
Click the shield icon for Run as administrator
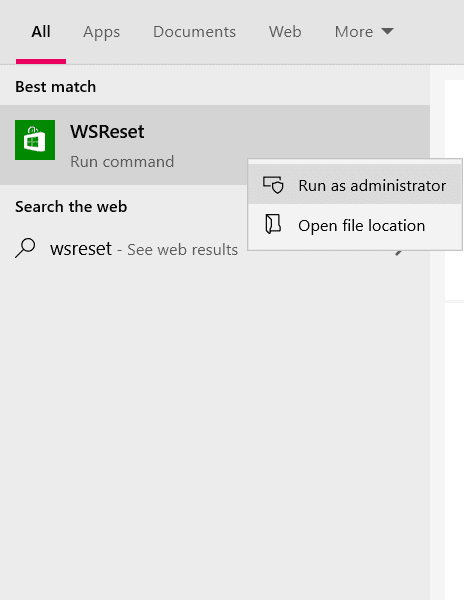click(x=273, y=185)
